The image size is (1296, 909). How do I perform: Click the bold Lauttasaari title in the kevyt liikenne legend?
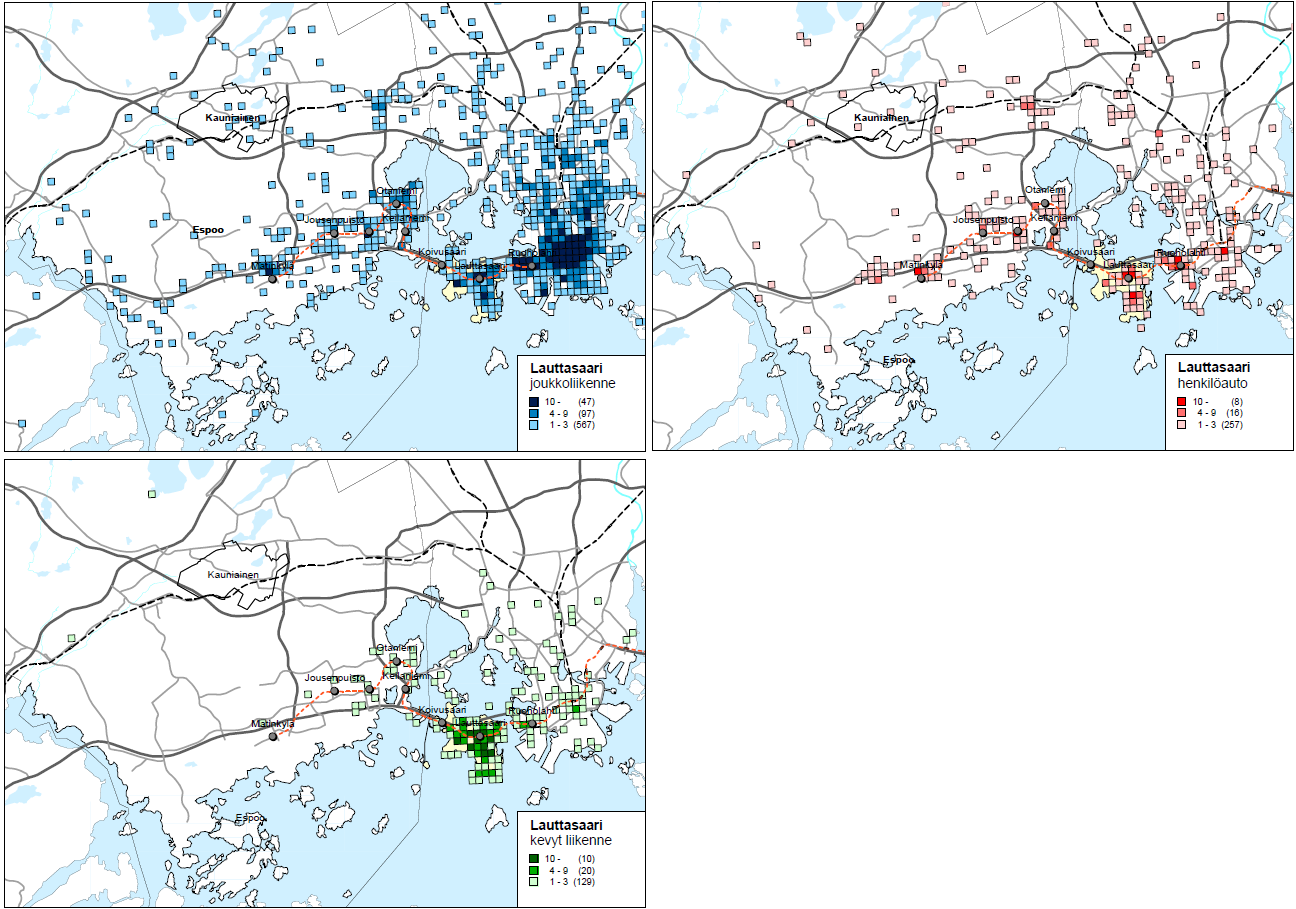coord(566,826)
